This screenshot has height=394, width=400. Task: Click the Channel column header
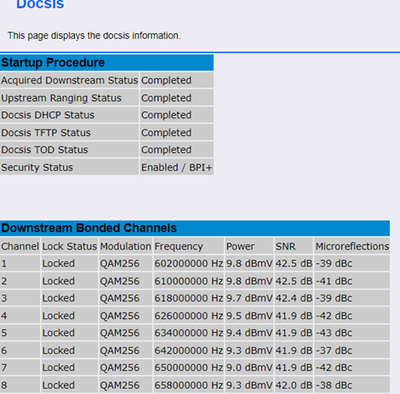coord(20,246)
